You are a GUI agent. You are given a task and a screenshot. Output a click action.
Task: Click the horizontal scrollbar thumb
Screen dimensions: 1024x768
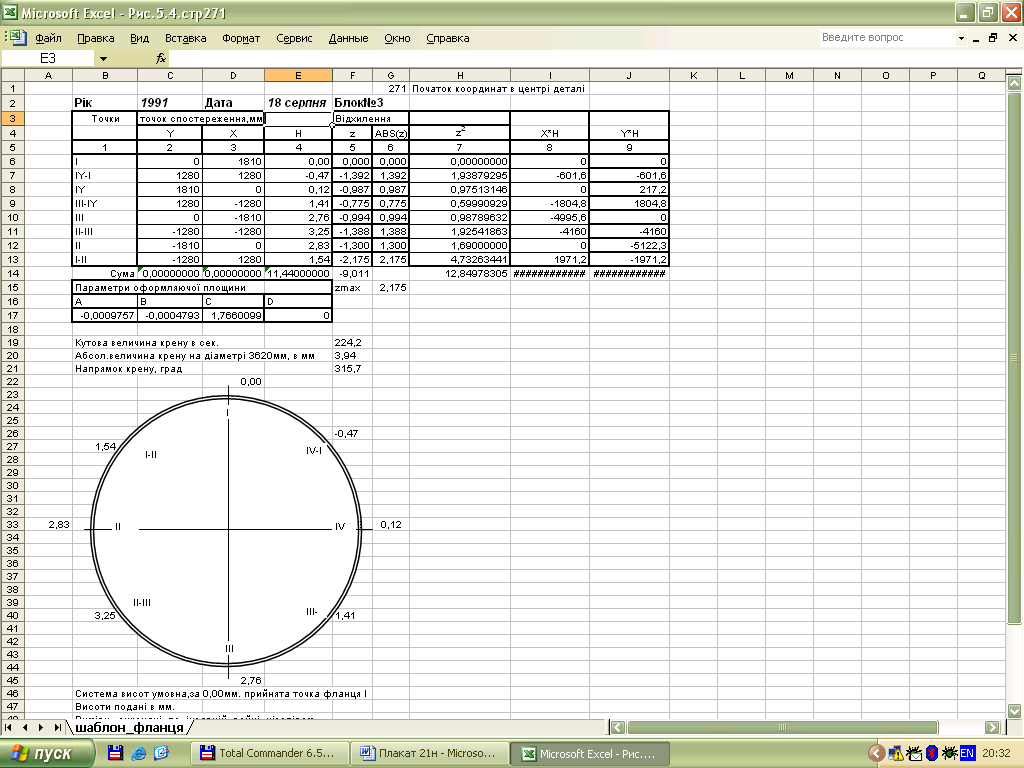click(782, 727)
